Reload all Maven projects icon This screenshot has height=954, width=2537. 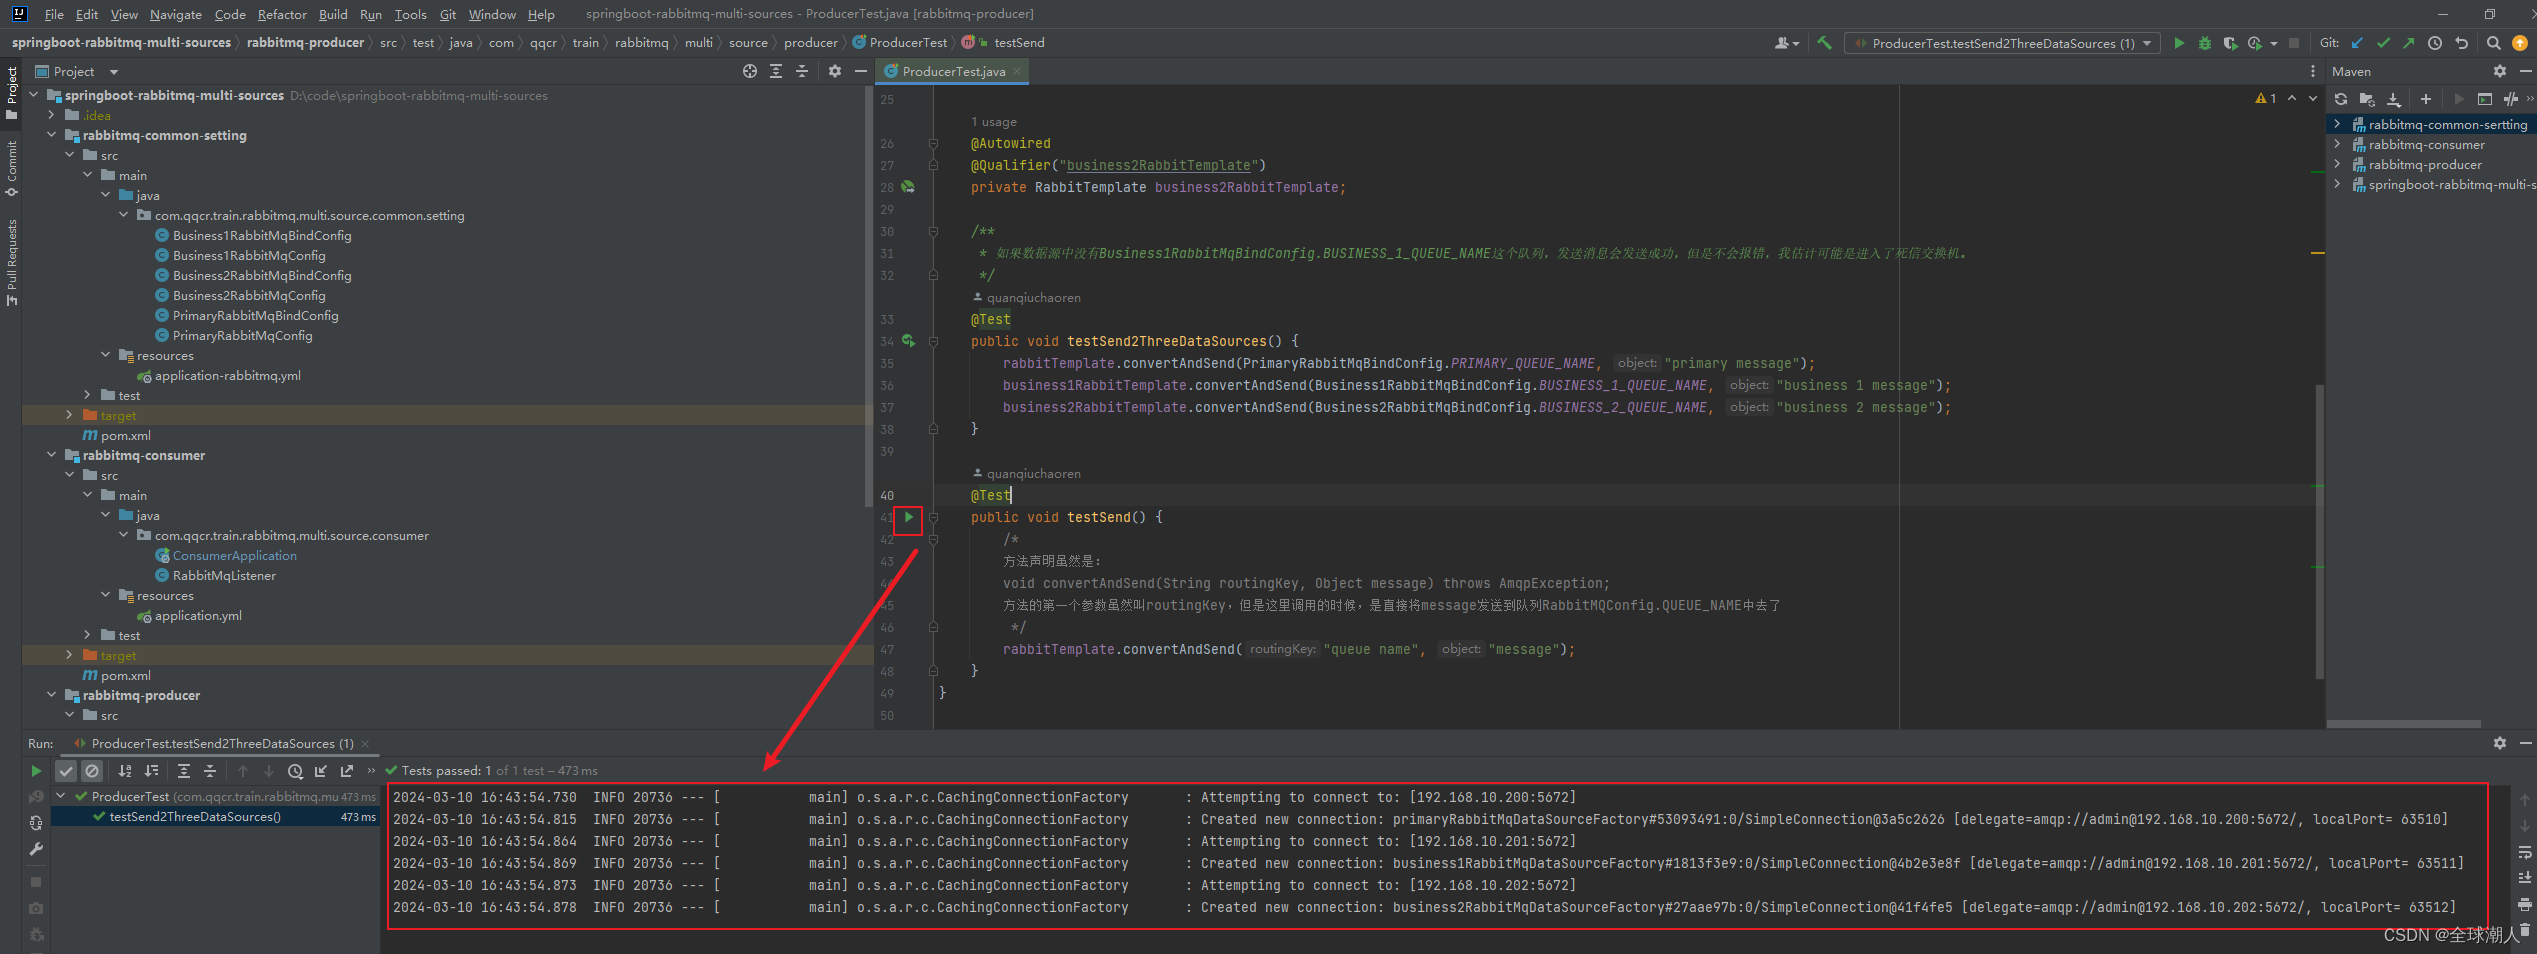coord(2341,99)
